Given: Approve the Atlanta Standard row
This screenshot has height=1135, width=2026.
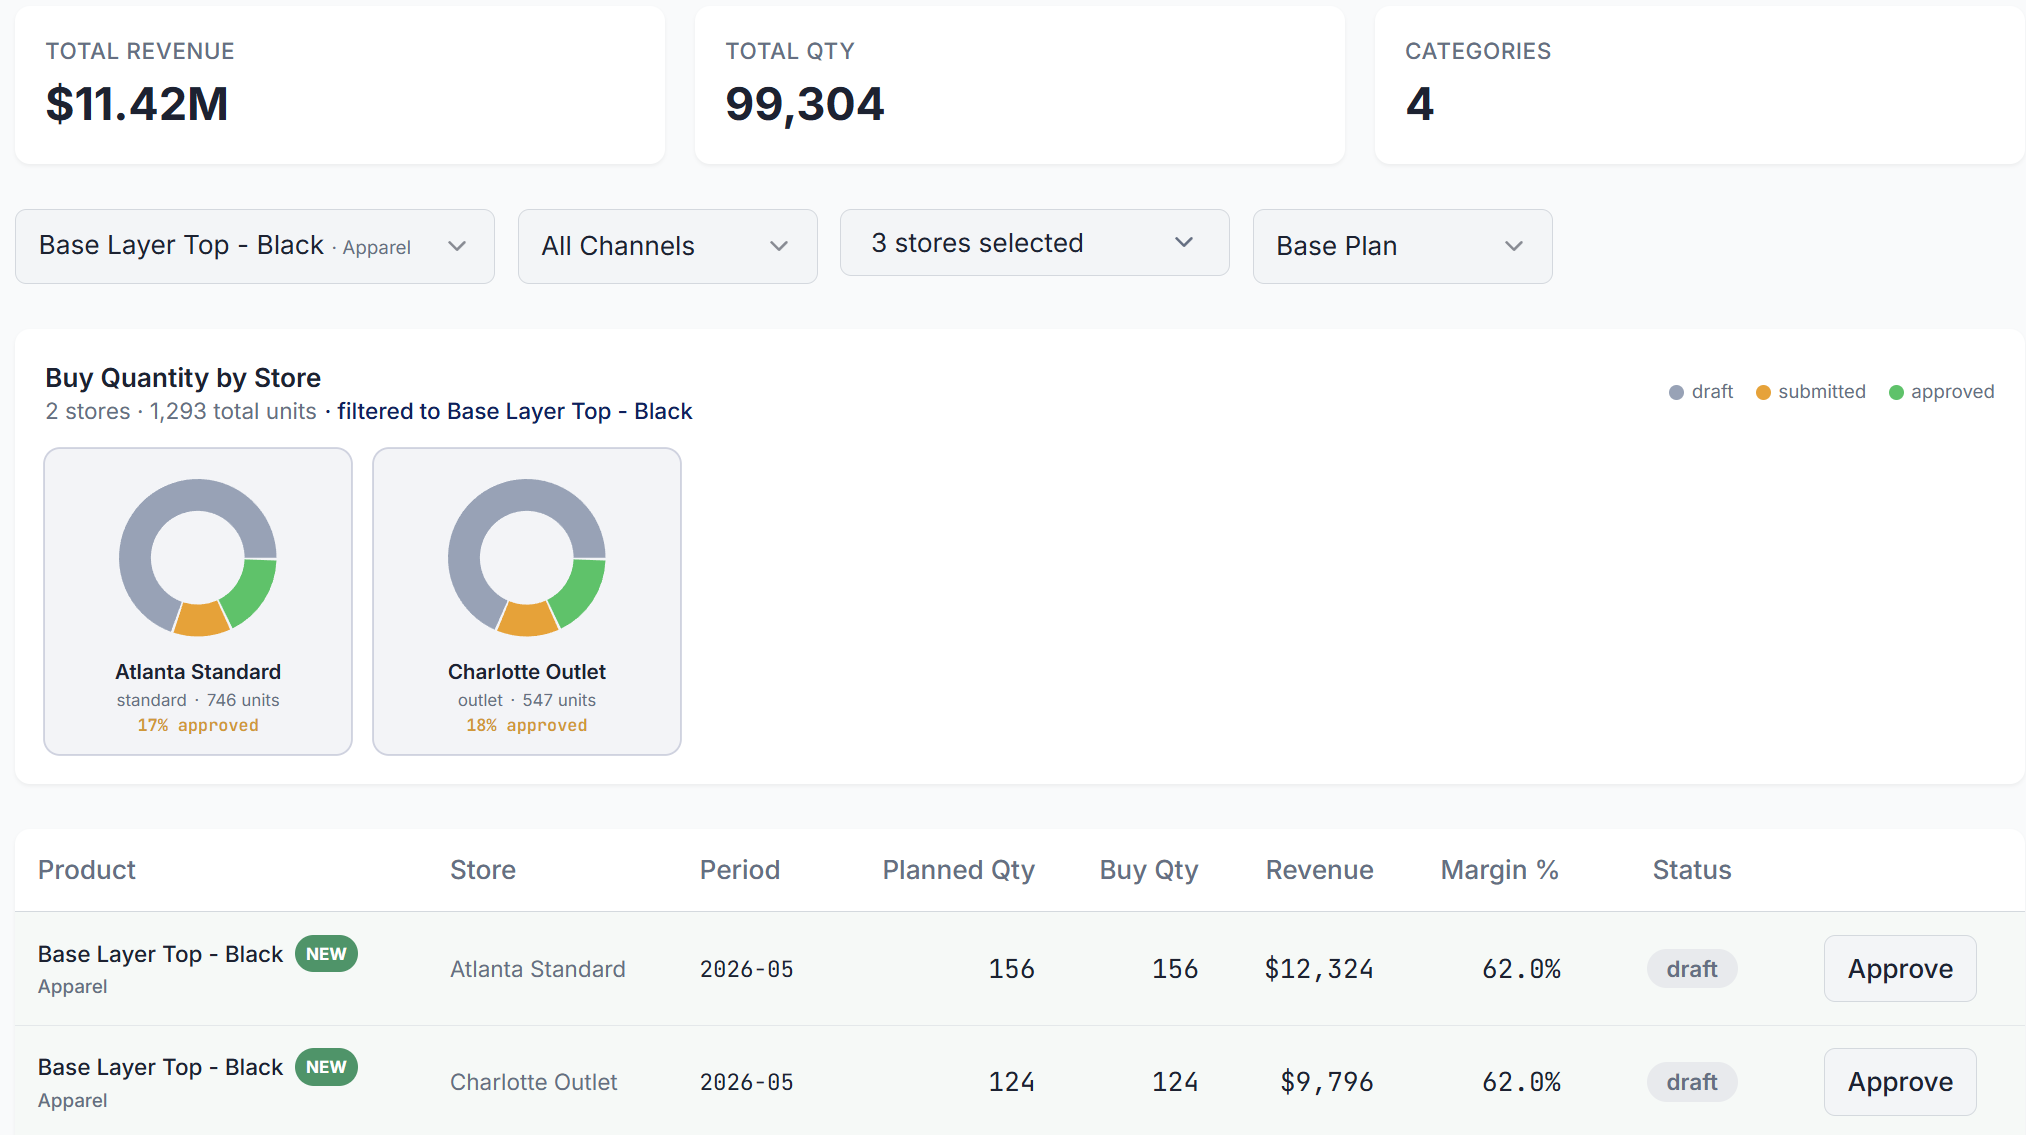Looking at the screenshot, I should click(x=1899, y=968).
